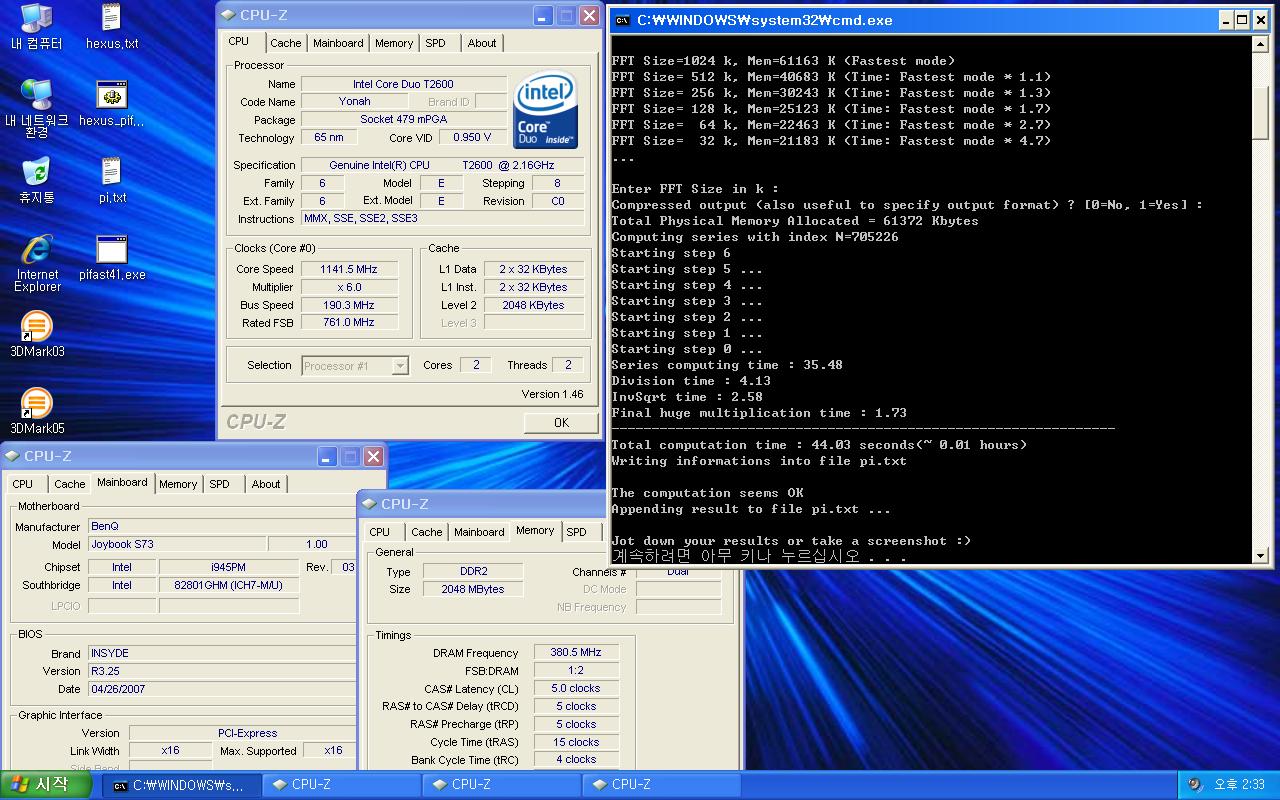Click Package field Socket 479 mPGA
The image size is (1280, 800).
click(403, 120)
